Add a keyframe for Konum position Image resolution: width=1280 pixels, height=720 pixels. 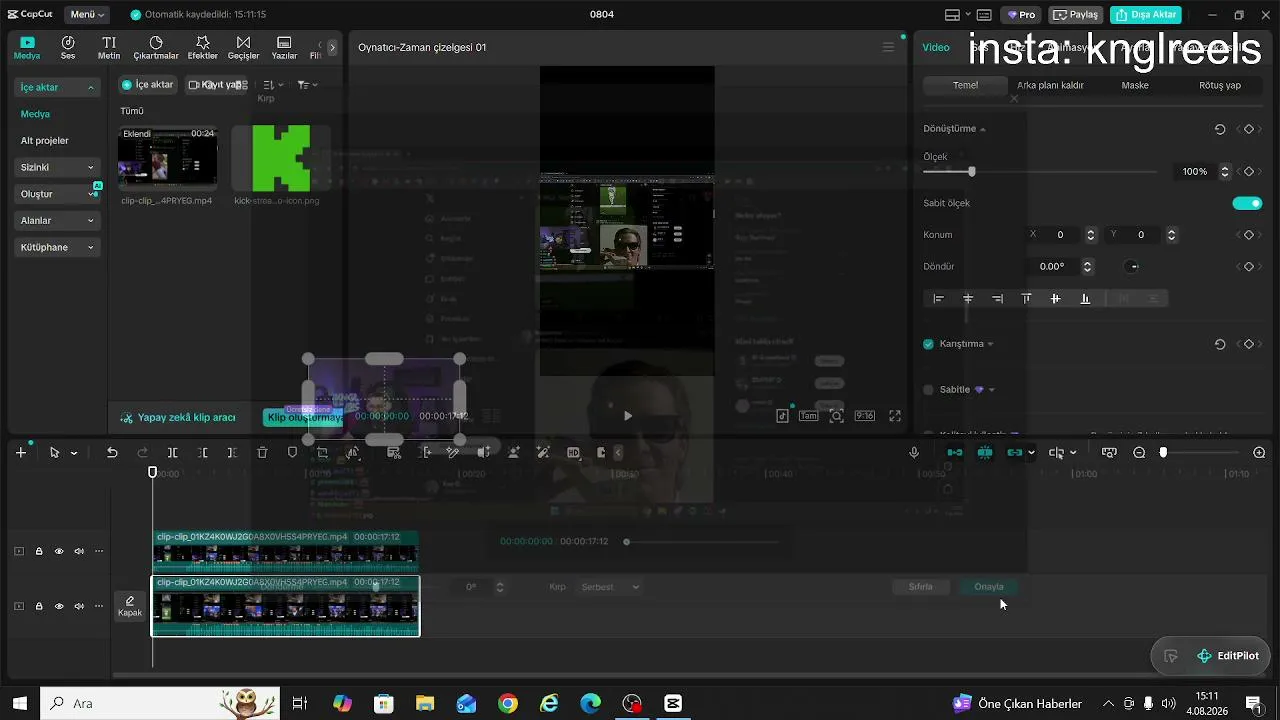[x=1248, y=235]
